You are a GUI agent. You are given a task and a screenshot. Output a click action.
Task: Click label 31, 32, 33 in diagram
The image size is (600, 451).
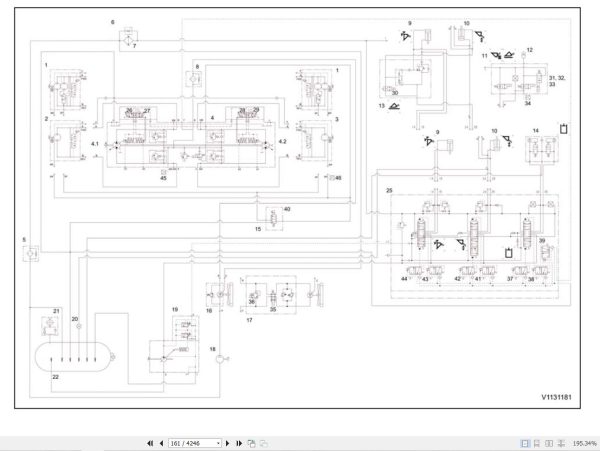[557, 81]
